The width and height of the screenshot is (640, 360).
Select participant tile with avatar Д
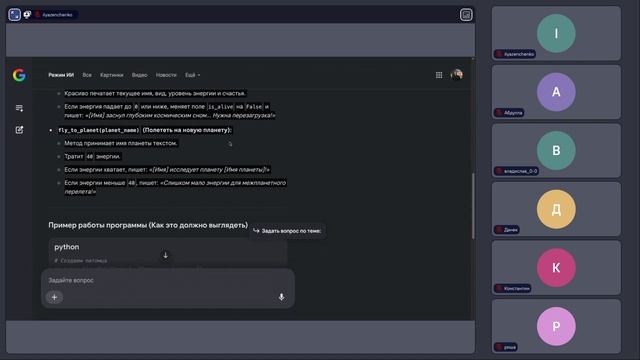click(x=556, y=209)
